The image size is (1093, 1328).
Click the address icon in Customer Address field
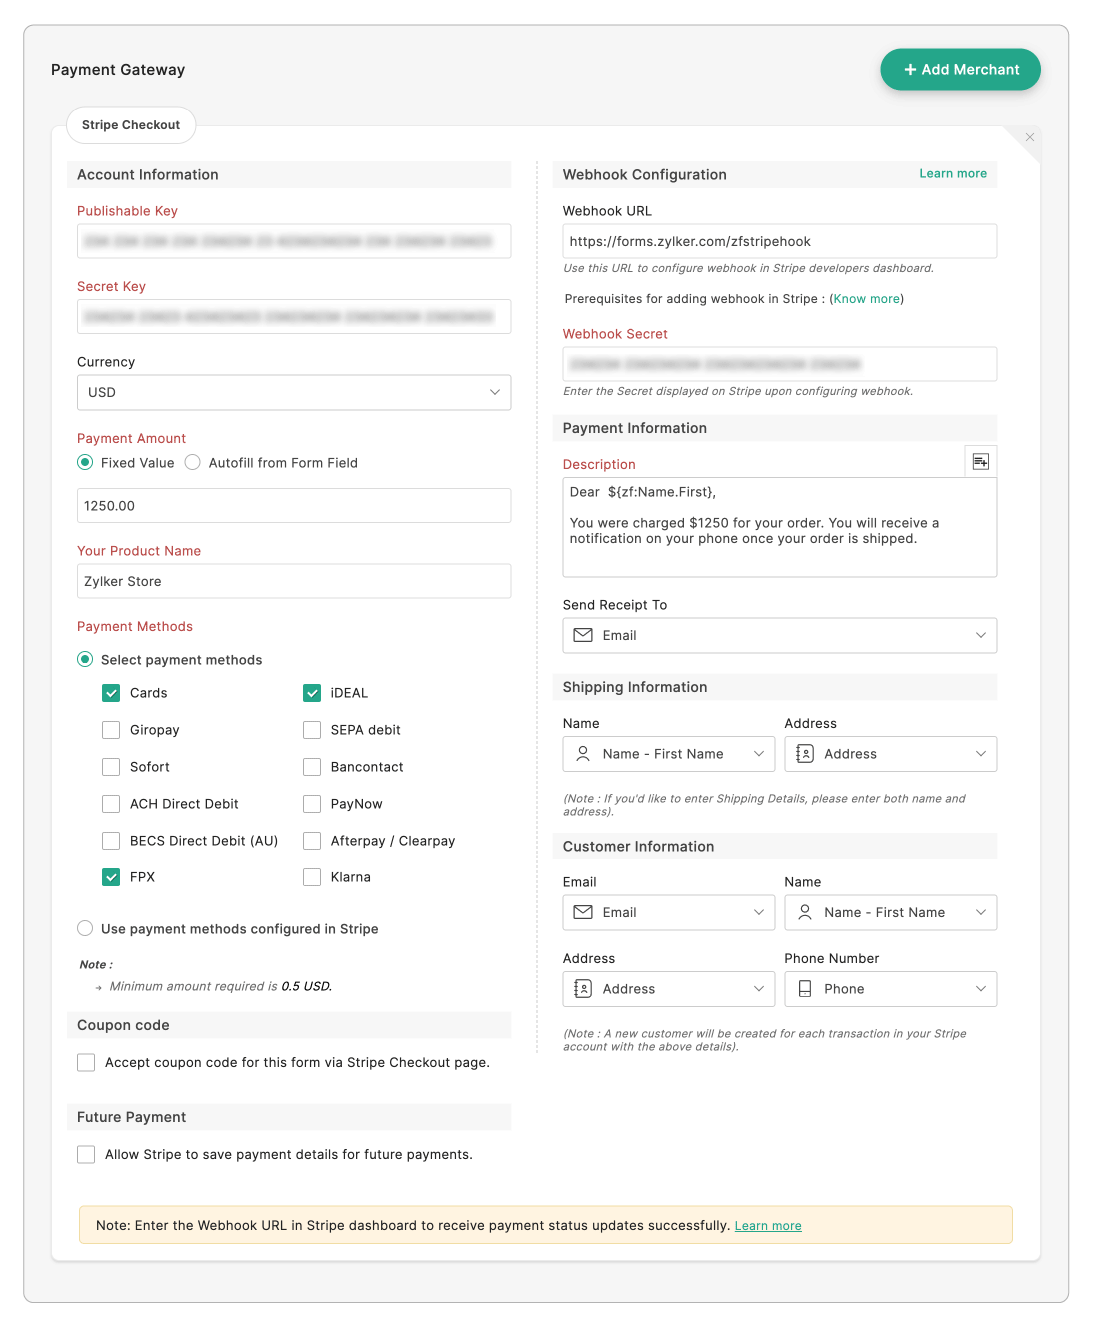click(x=583, y=989)
